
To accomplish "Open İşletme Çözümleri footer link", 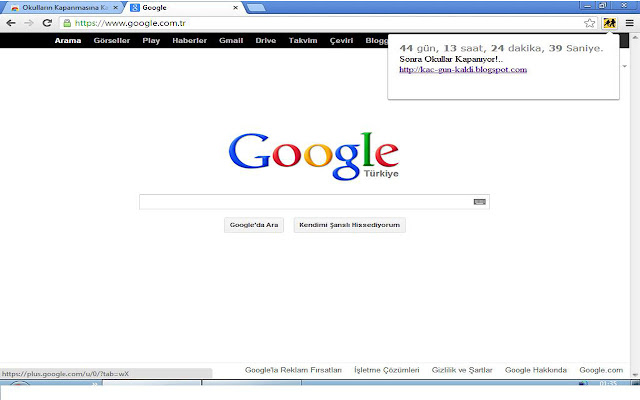I will tap(387, 370).
